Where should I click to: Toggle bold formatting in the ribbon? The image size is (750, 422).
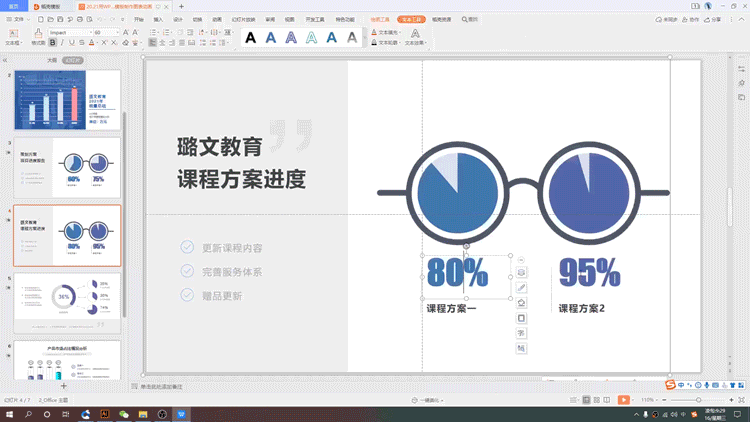(53, 43)
